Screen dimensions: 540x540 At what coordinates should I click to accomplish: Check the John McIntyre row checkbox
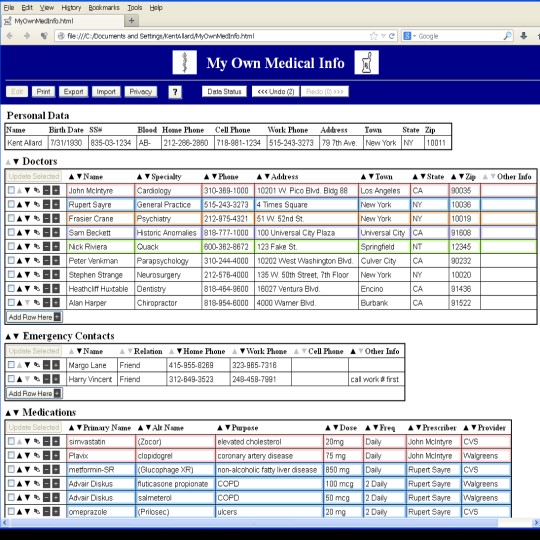click(x=11, y=190)
